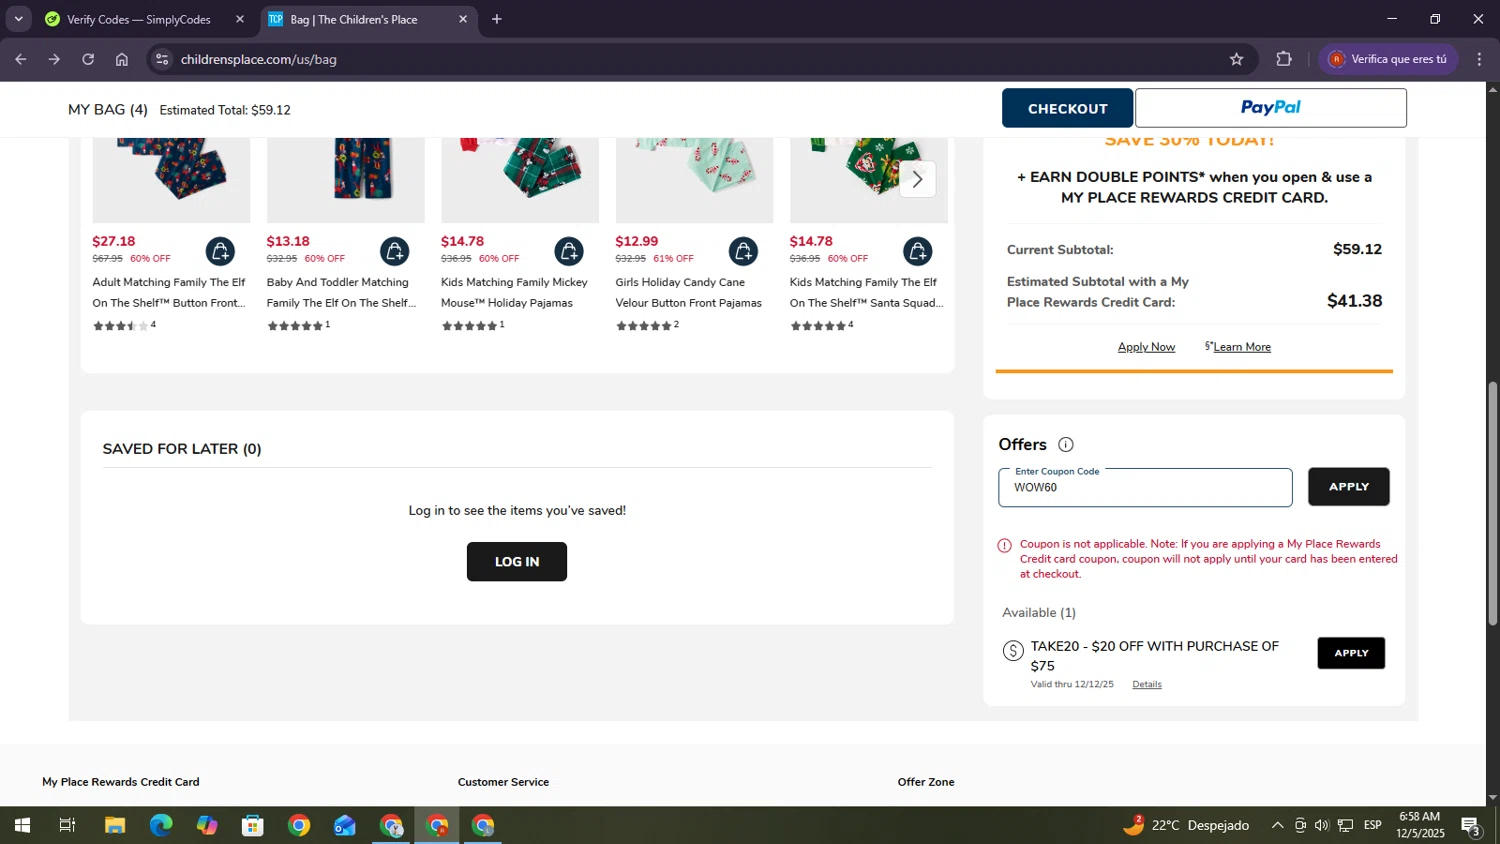
Task: Open the Chrome profile Verifica que eres tú
Action: [x=1388, y=59]
